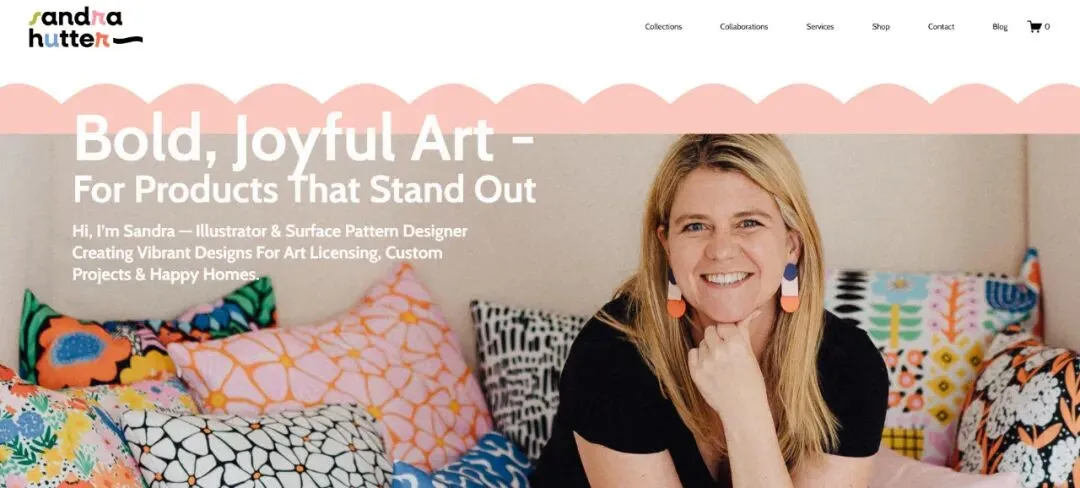This screenshot has width=1080, height=488.
Task: Click the pink scalloped banner strip
Action: point(540,109)
